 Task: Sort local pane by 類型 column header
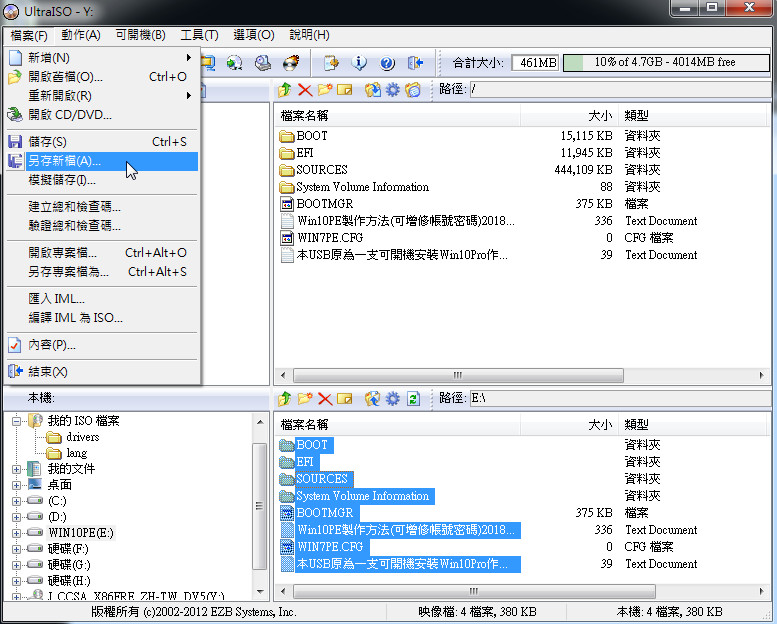(x=692, y=425)
